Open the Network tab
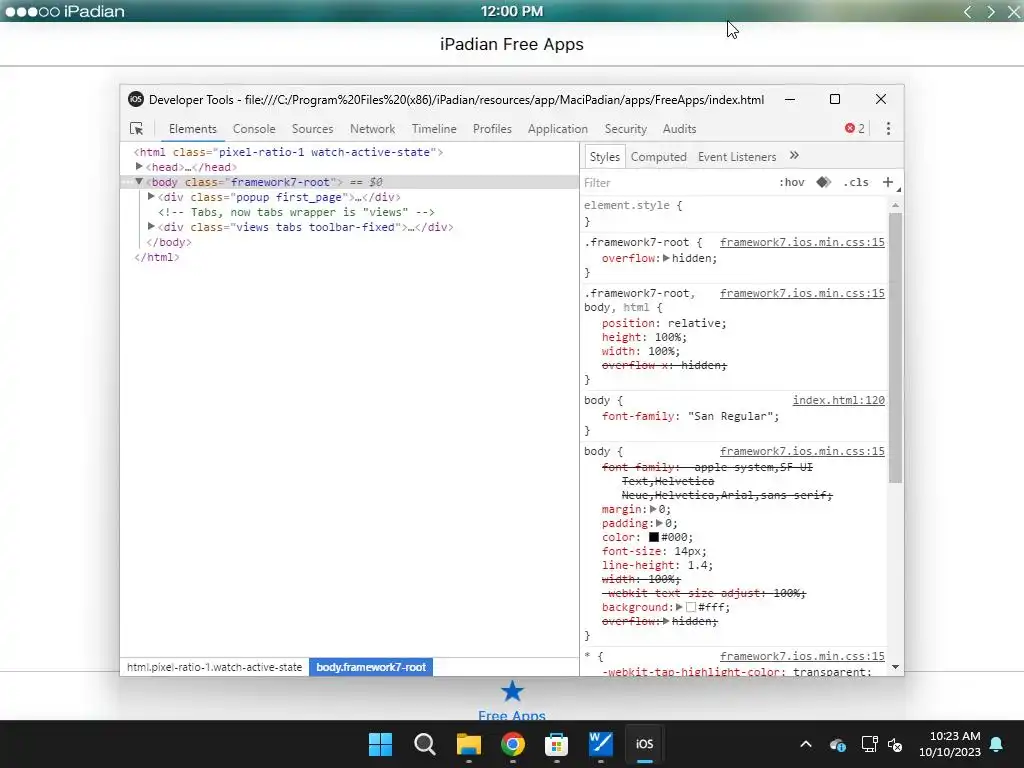Image resolution: width=1024 pixels, height=768 pixels. click(x=372, y=129)
